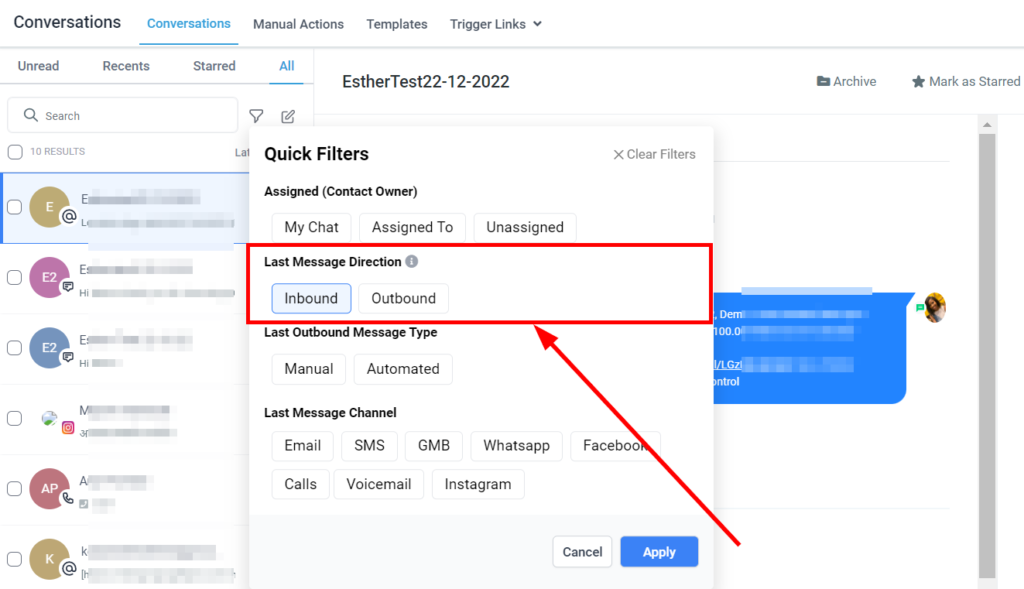
Task: Filter by Email channel
Action: (x=302, y=445)
